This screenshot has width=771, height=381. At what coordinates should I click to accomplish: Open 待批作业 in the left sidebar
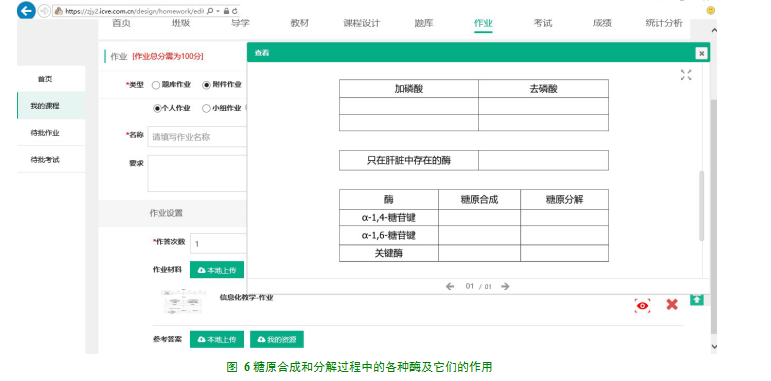[51, 133]
